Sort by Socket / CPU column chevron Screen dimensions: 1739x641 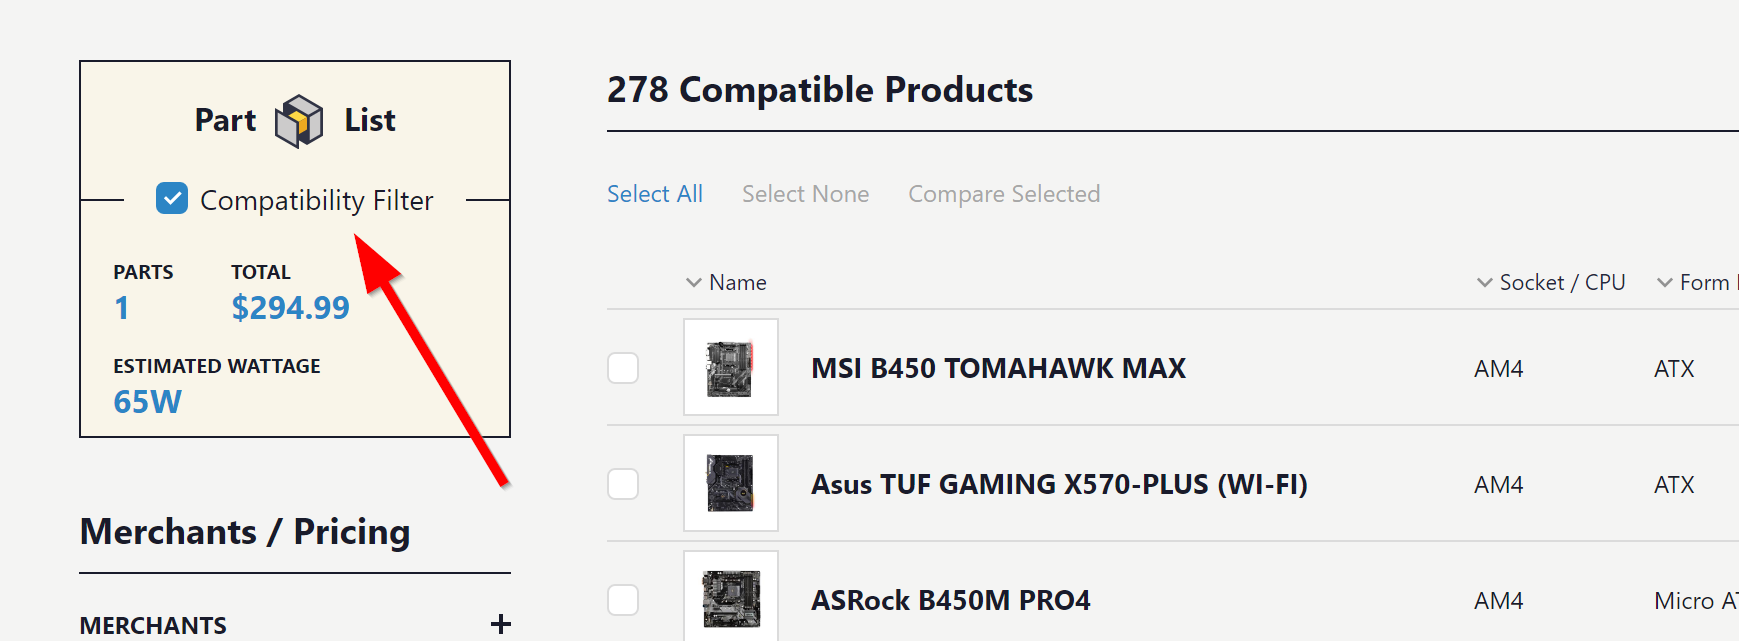pos(1485,283)
